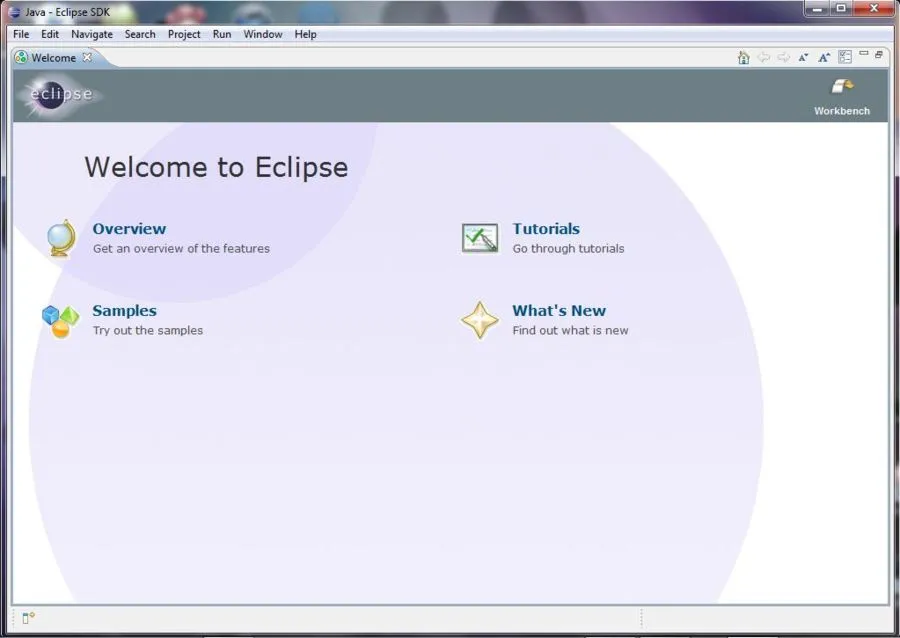This screenshot has height=638, width=900.
Task: Open the Workbench via its icon
Action: [x=843, y=87]
